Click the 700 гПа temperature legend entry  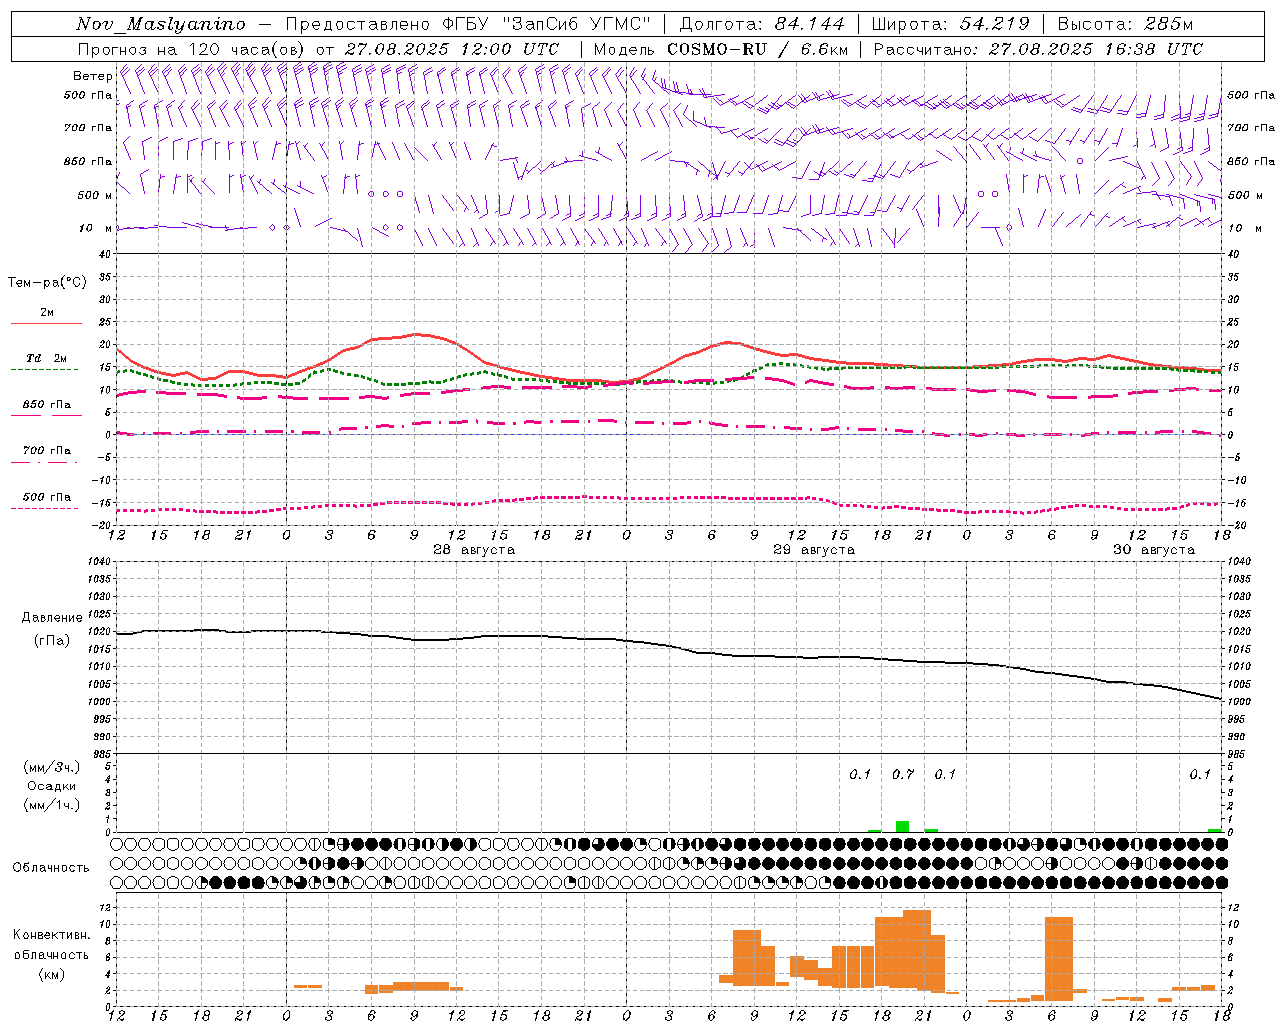coord(47,451)
